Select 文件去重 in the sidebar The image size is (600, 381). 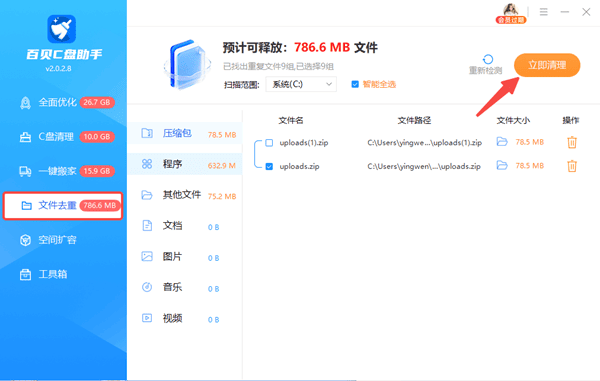(x=63, y=206)
